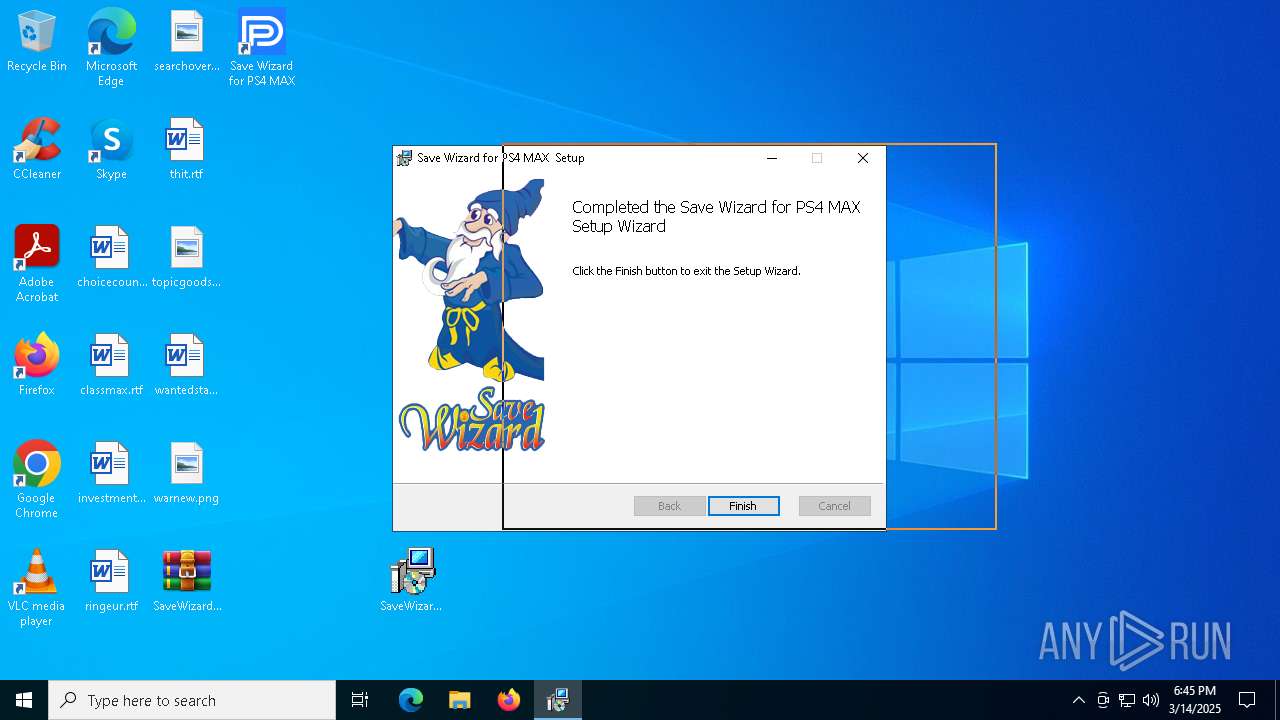Launch Firefox from the taskbar
Viewport: 1280px width, 720px height.
point(509,700)
